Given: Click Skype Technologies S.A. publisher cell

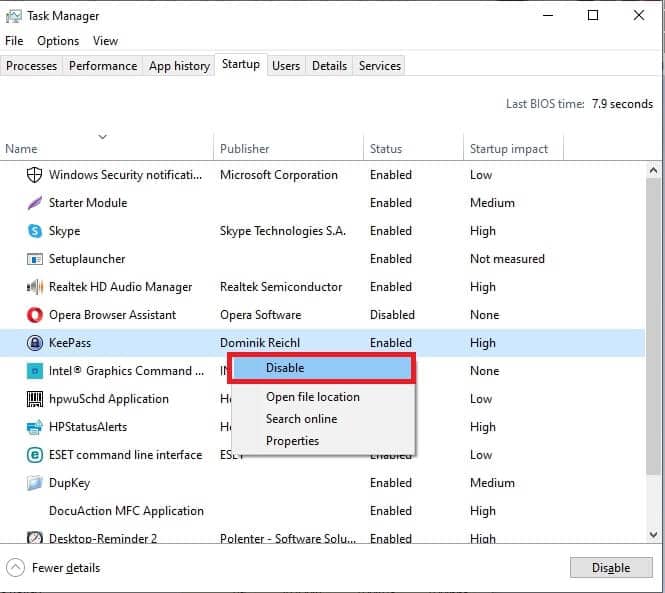Looking at the screenshot, I should pos(283,231).
